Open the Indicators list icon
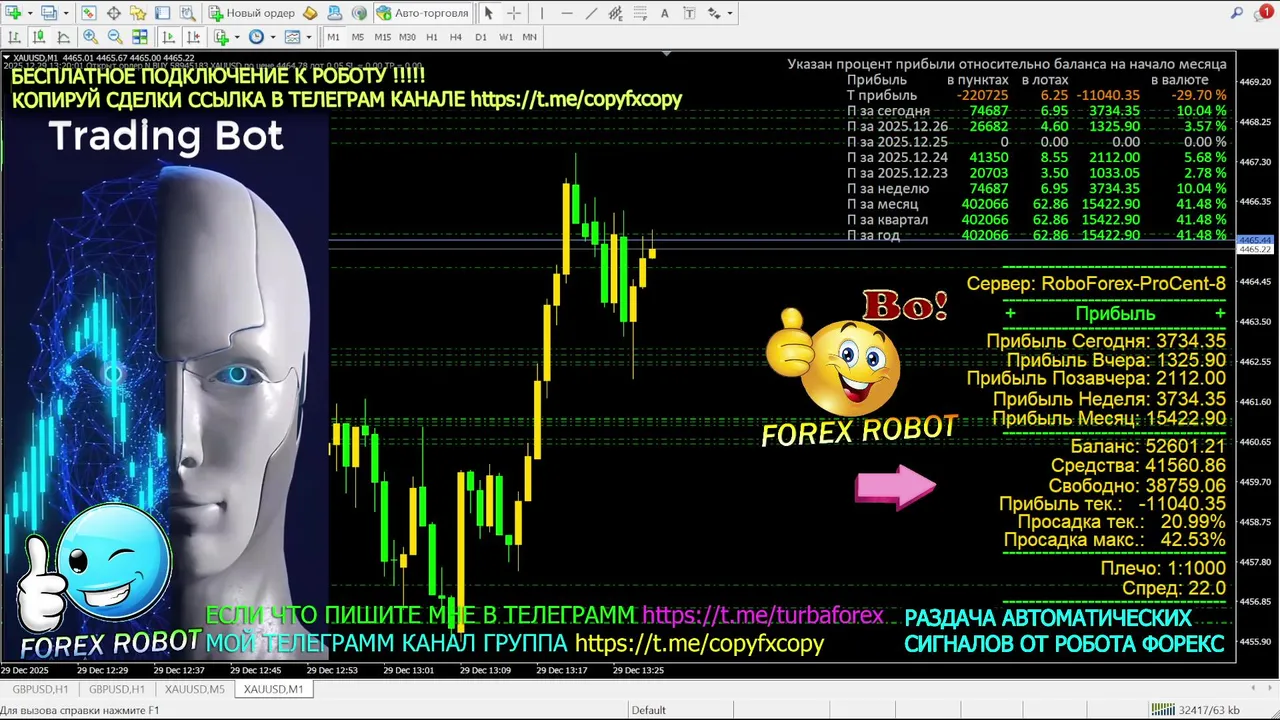 coord(221,37)
